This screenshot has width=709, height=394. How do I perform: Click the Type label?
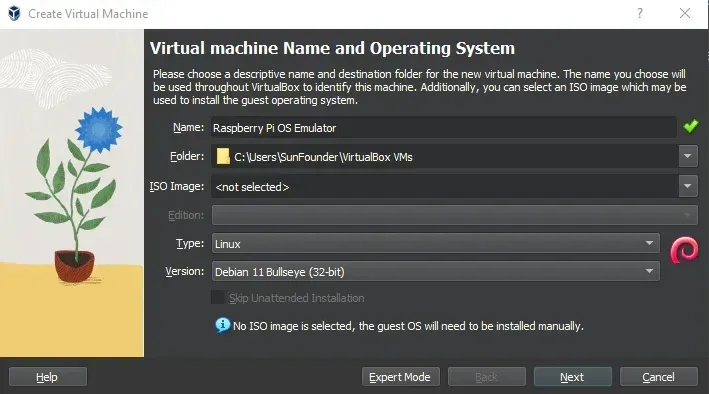tap(190, 243)
